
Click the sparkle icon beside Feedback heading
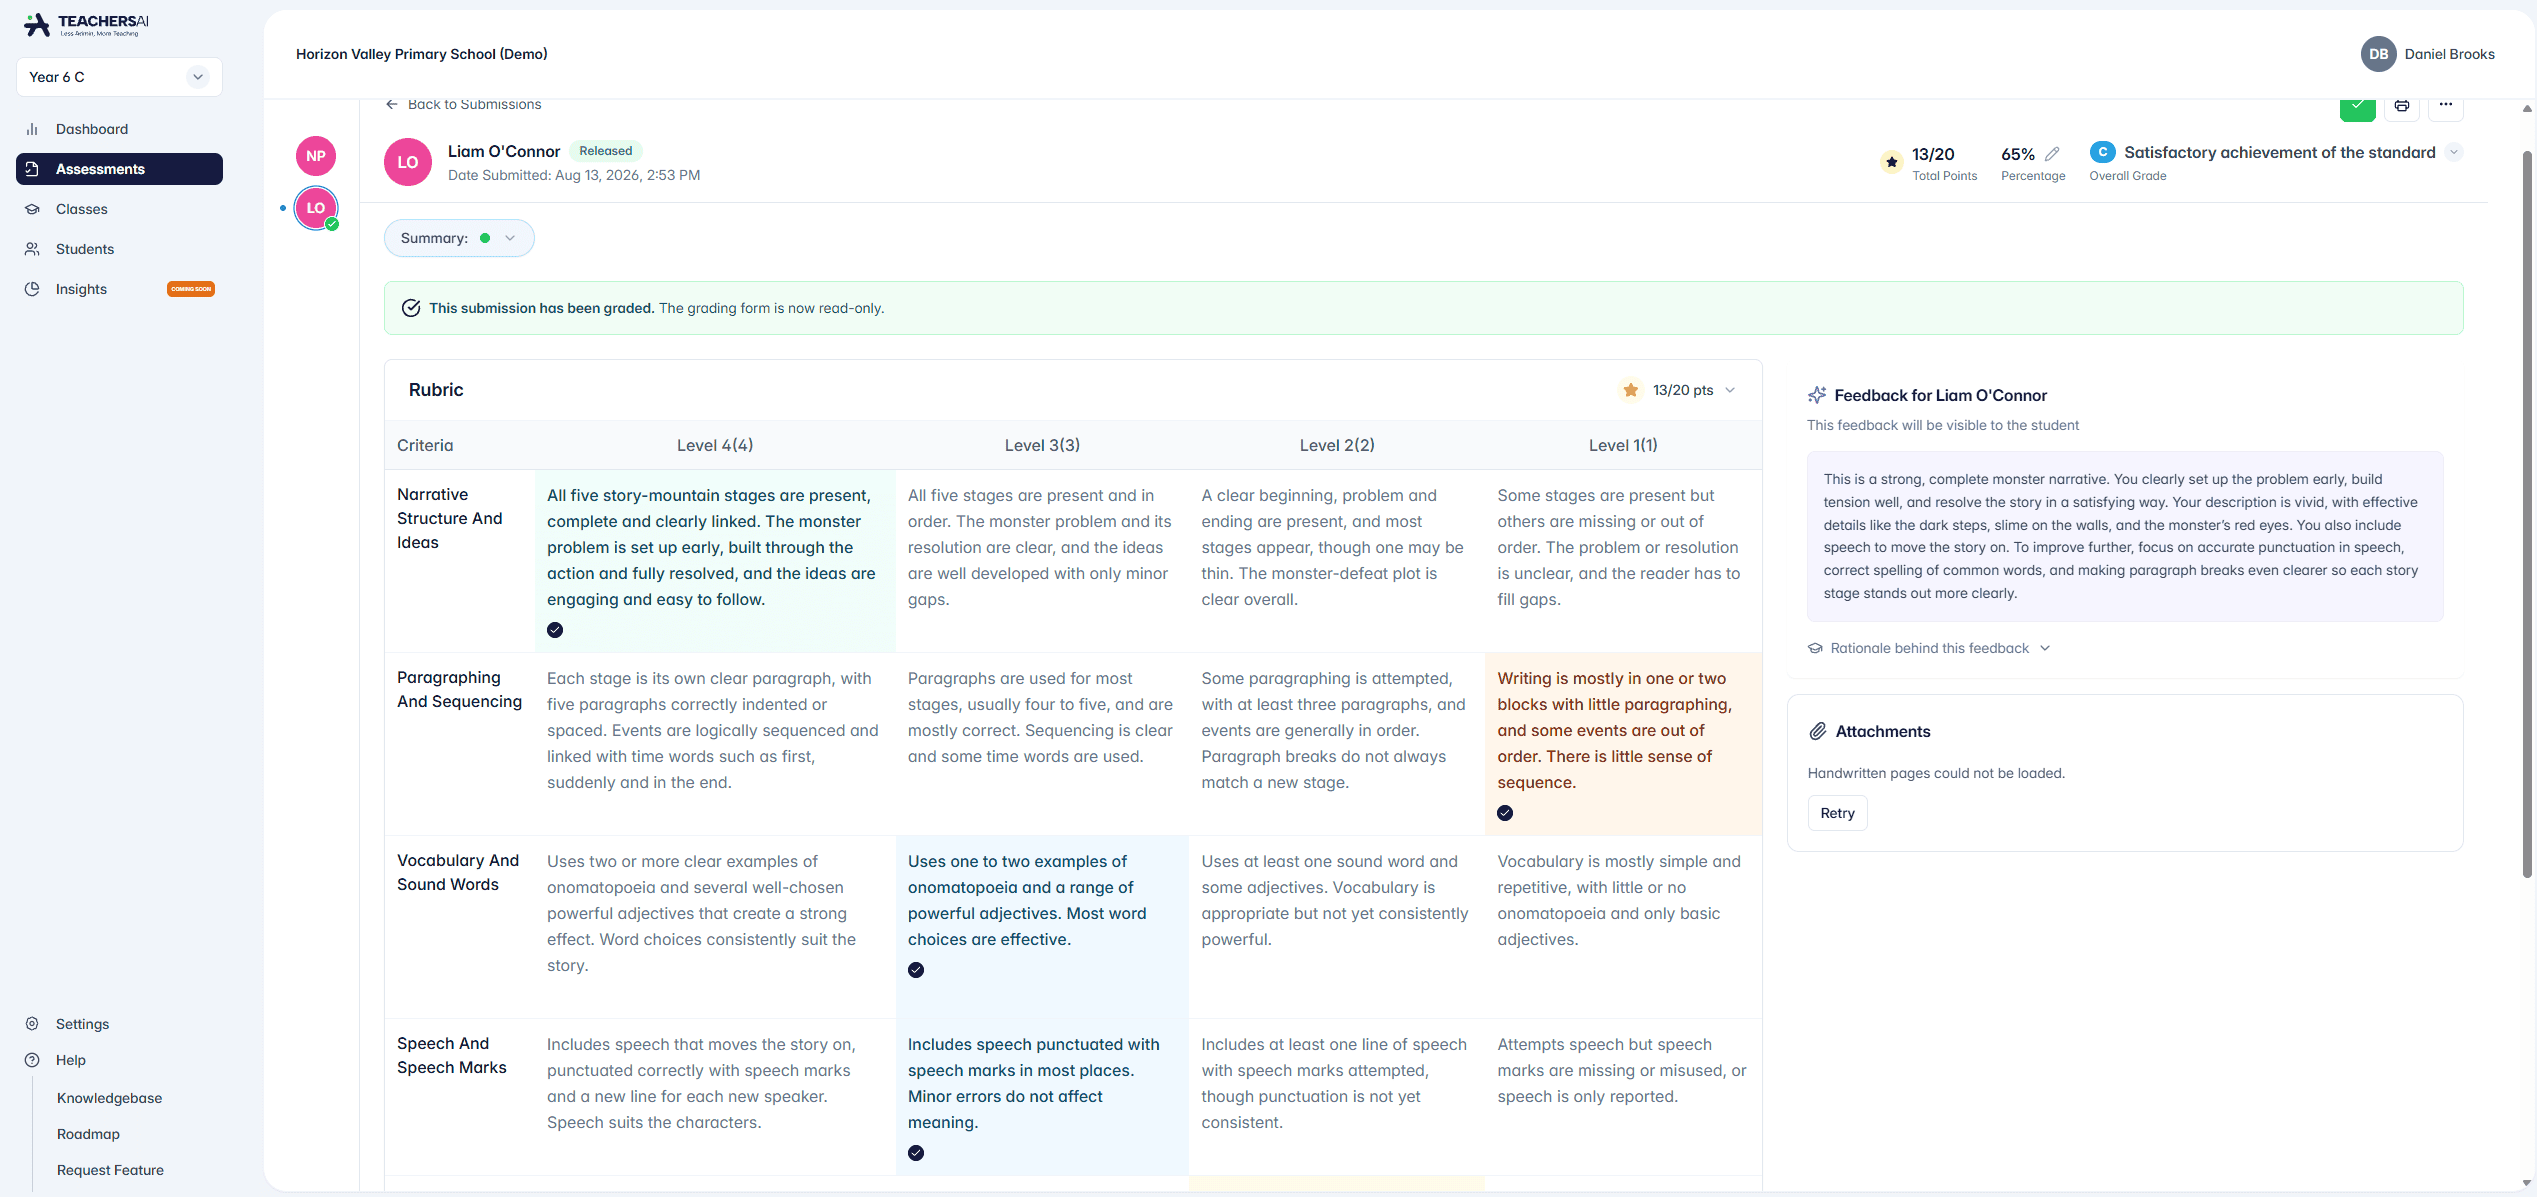pyautogui.click(x=1817, y=395)
